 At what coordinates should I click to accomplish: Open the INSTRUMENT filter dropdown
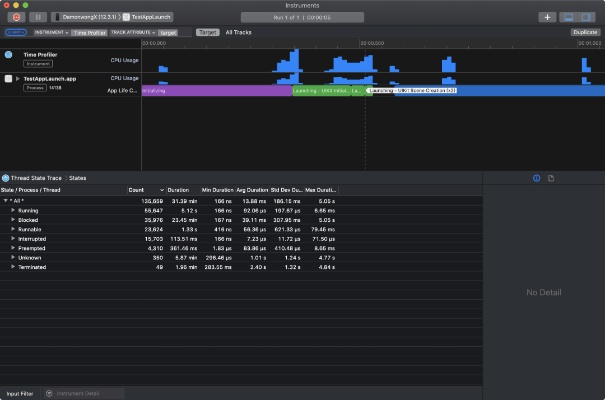coord(51,32)
